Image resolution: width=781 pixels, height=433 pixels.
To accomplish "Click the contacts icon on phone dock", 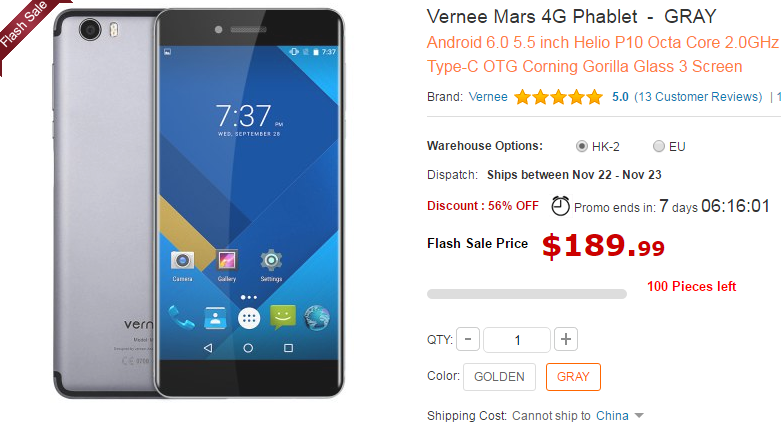I will 215,318.
